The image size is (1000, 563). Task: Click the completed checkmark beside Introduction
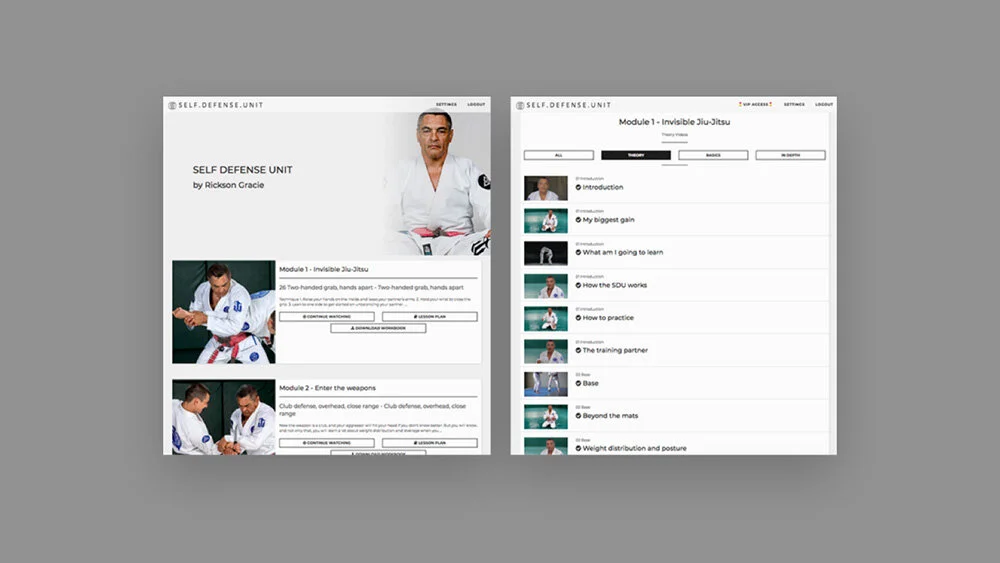pyautogui.click(x=578, y=187)
